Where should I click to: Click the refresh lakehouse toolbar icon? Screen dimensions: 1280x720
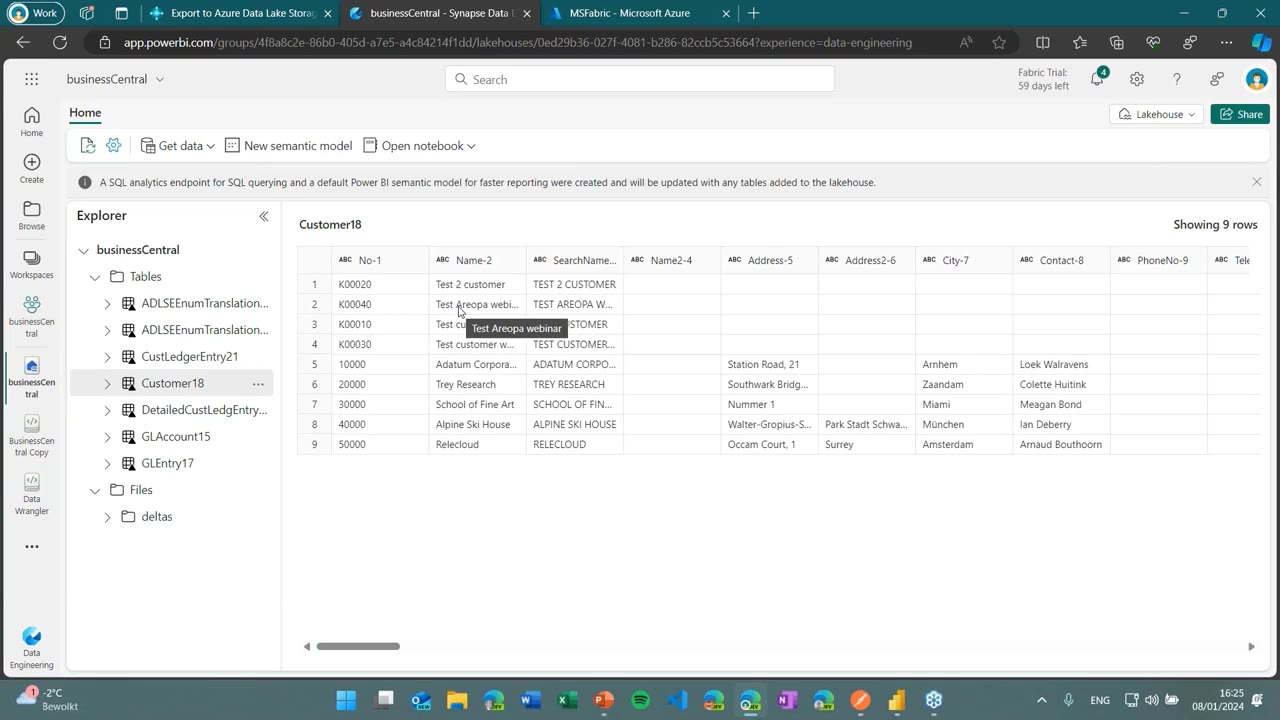coord(88,146)
